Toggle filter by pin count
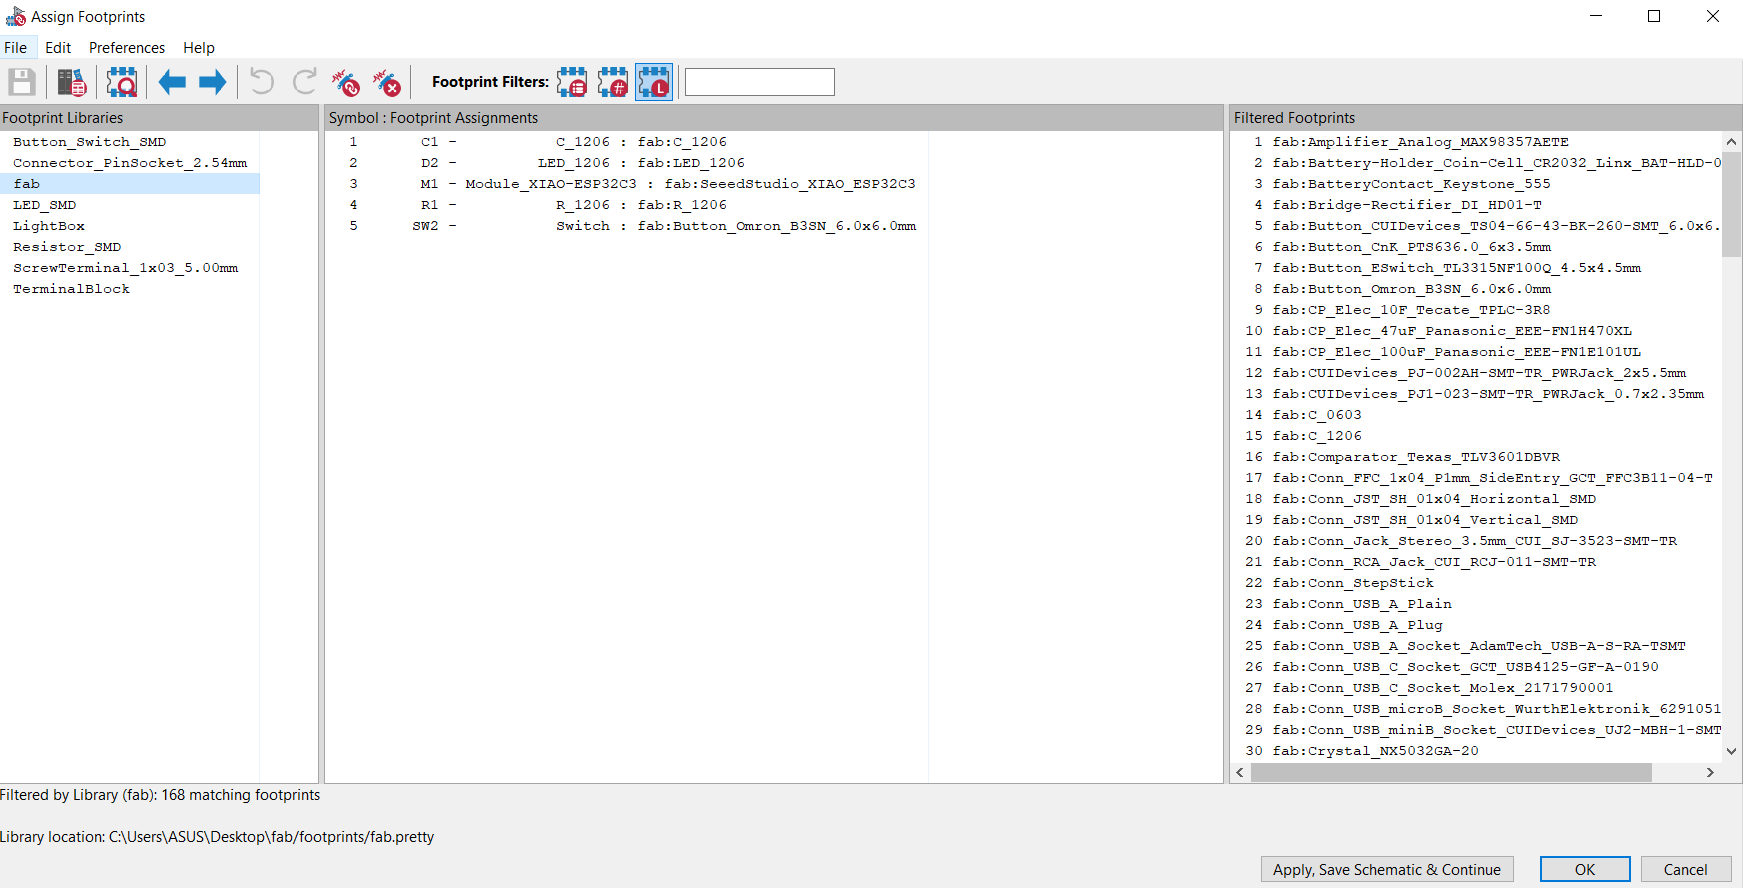The image size is (1743, 888). [x=613, y=82]
